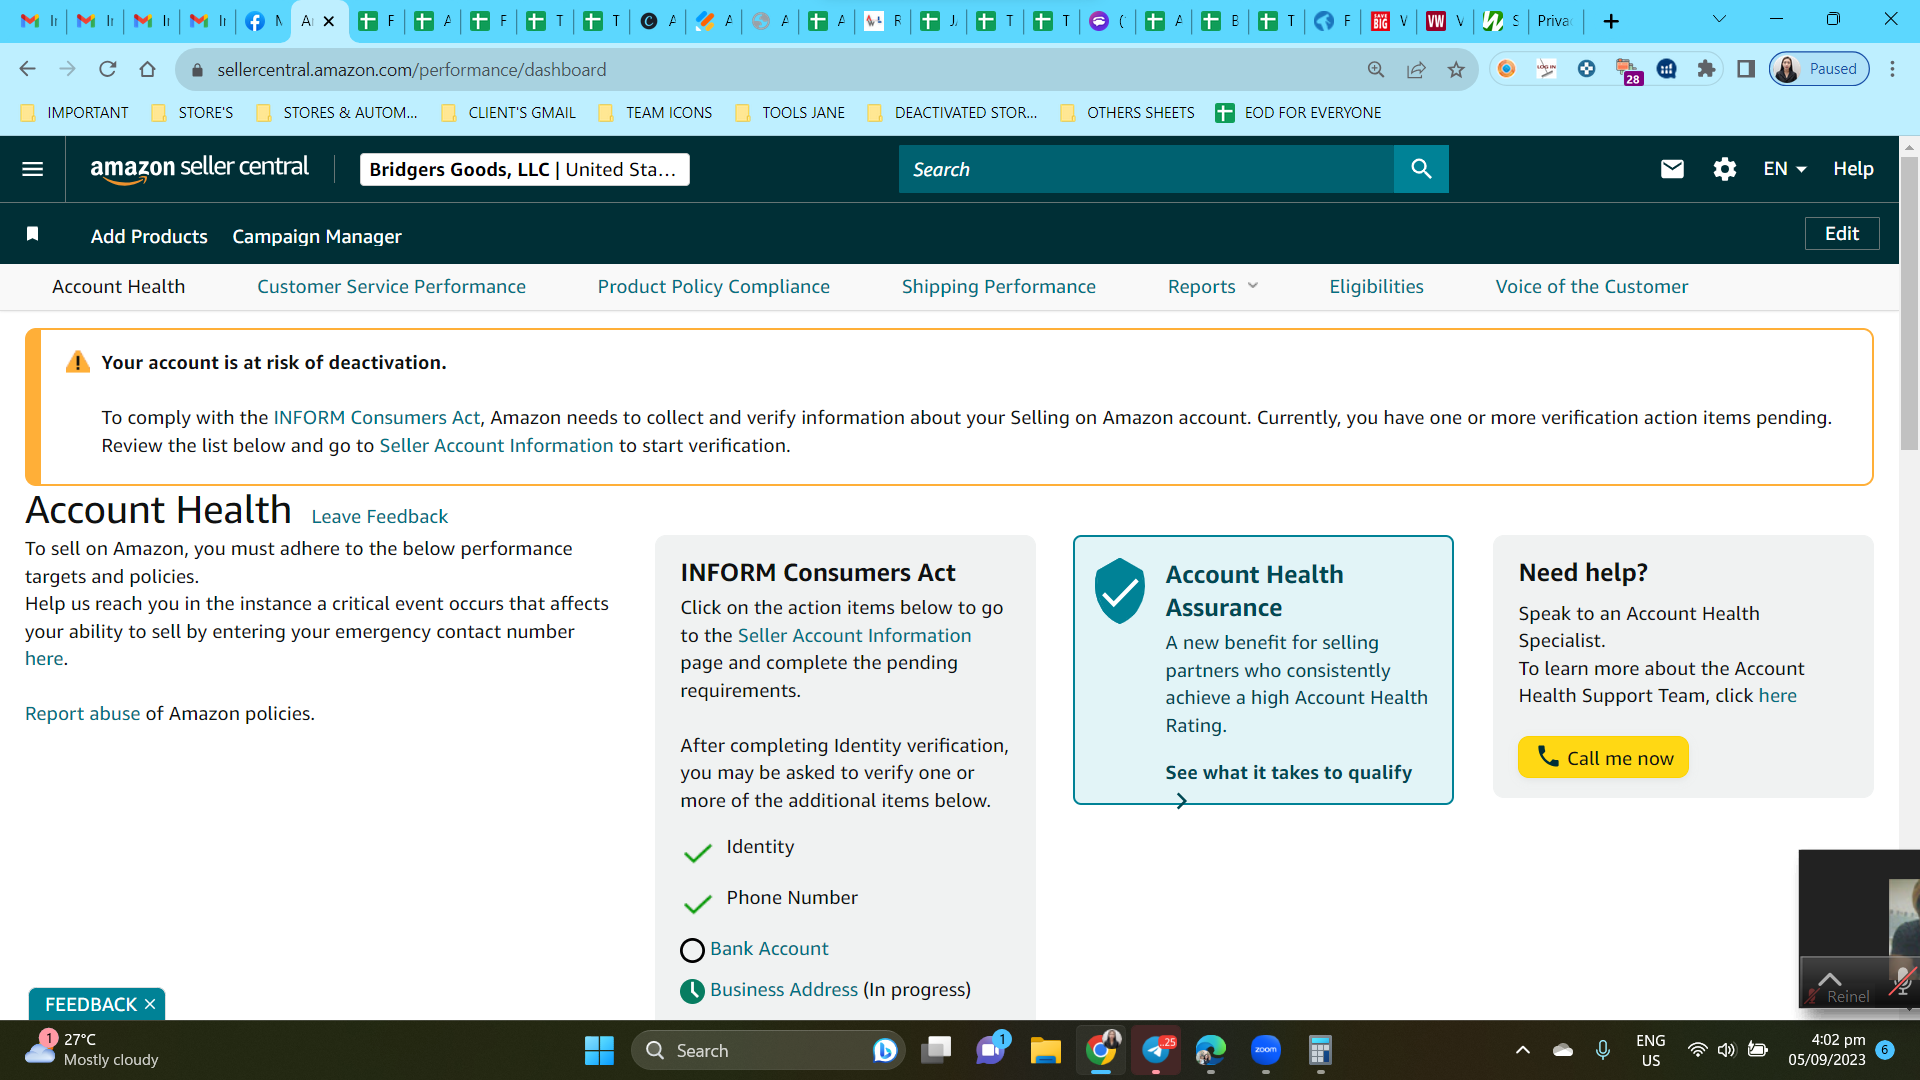
Task: Open Customer Service Performance tab
Action: (391, 287)
